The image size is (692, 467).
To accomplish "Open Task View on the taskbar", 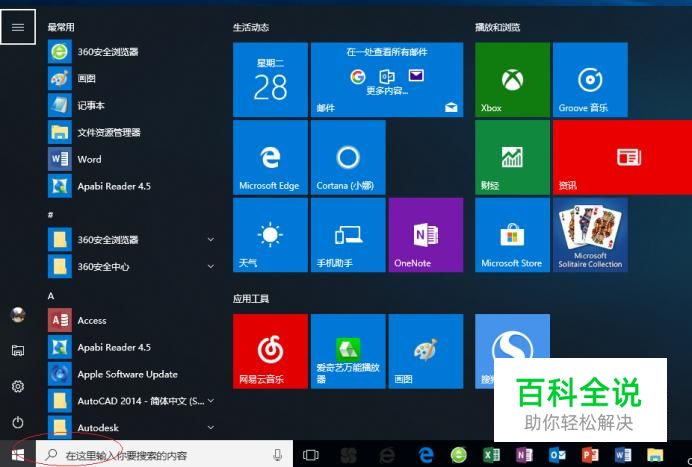I will pyautogui.click(x=311, y=455).
